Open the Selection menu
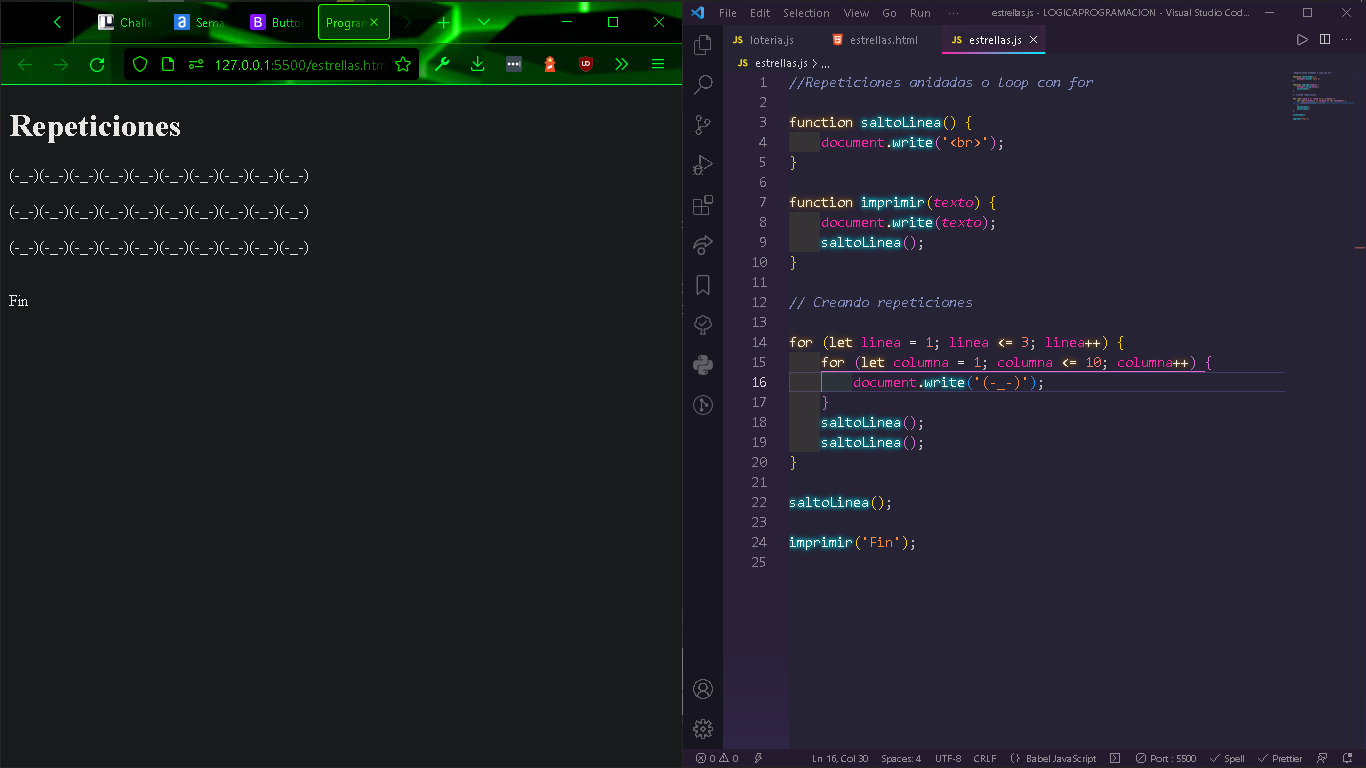The width and height of the screenshot is (1366, 768). (806, 13)
